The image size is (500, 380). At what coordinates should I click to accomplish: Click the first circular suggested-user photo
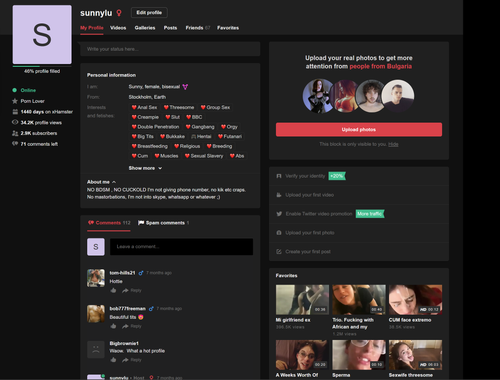318,96
